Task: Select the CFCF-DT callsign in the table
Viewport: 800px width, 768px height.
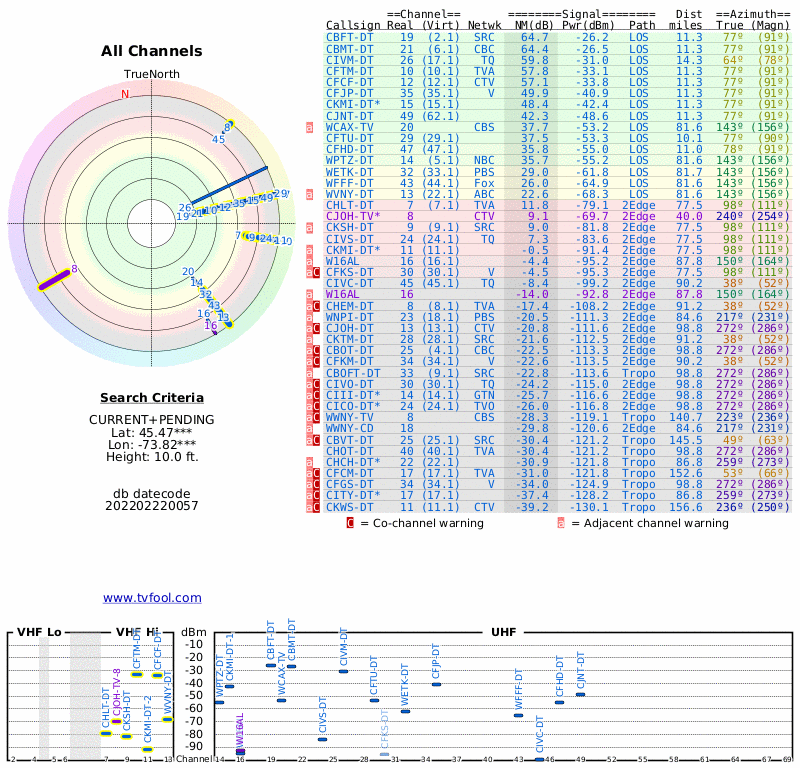Action: [349, 83]
